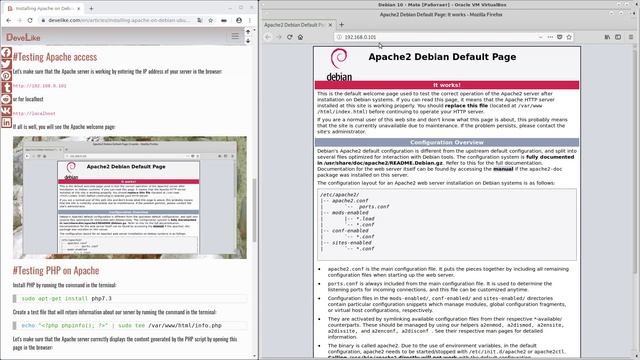The height and width of the screenshot is (360, 640).
Task: Click the Apache2 Debian Default Page title
Action: coord(442,57)
